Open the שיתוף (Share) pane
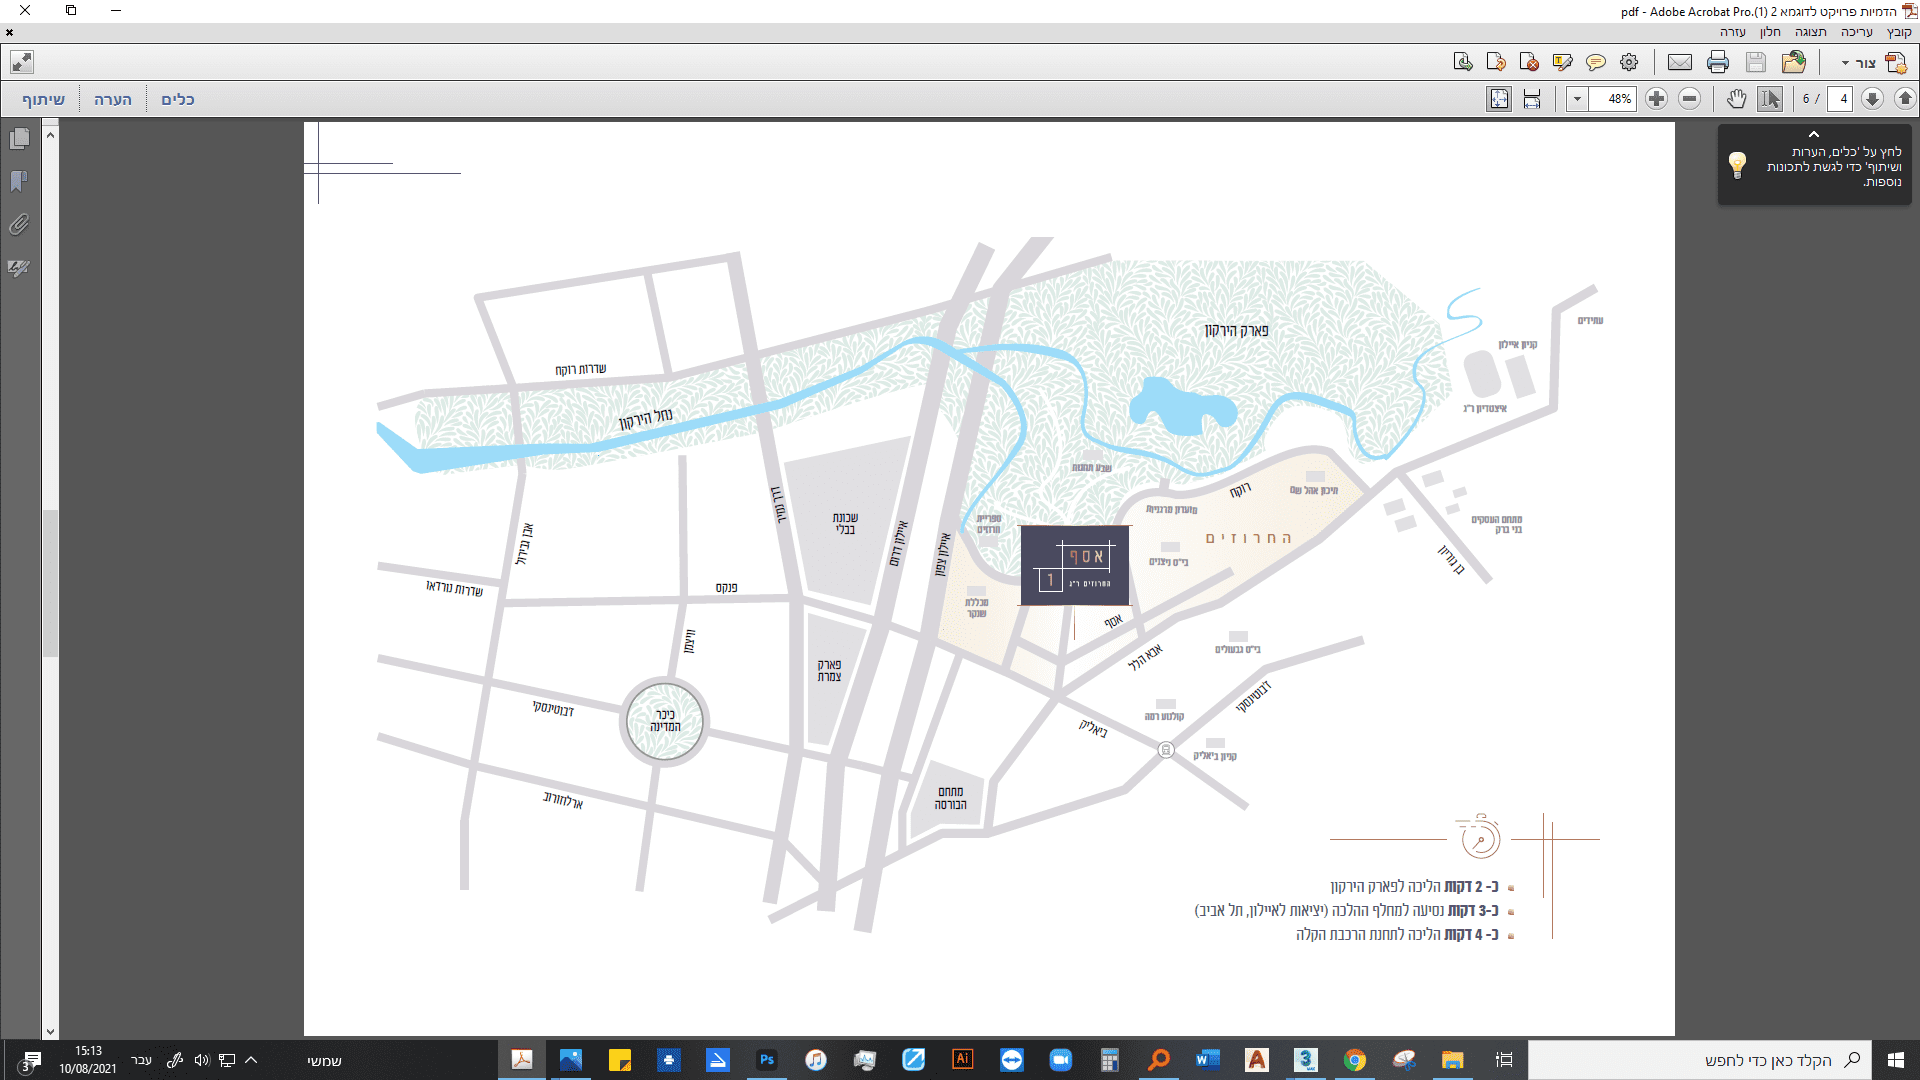Image resolution: width=1920 pixels, height=1080 pixels. pos(43,99)
